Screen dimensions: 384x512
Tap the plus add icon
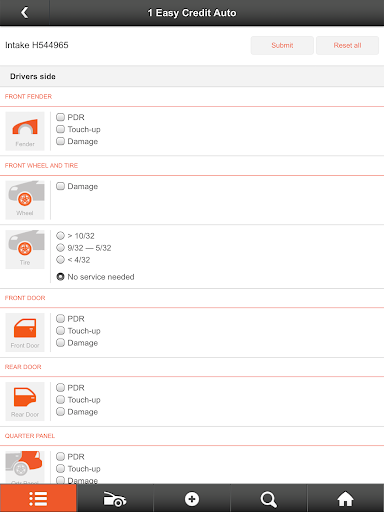pos(192,499)
